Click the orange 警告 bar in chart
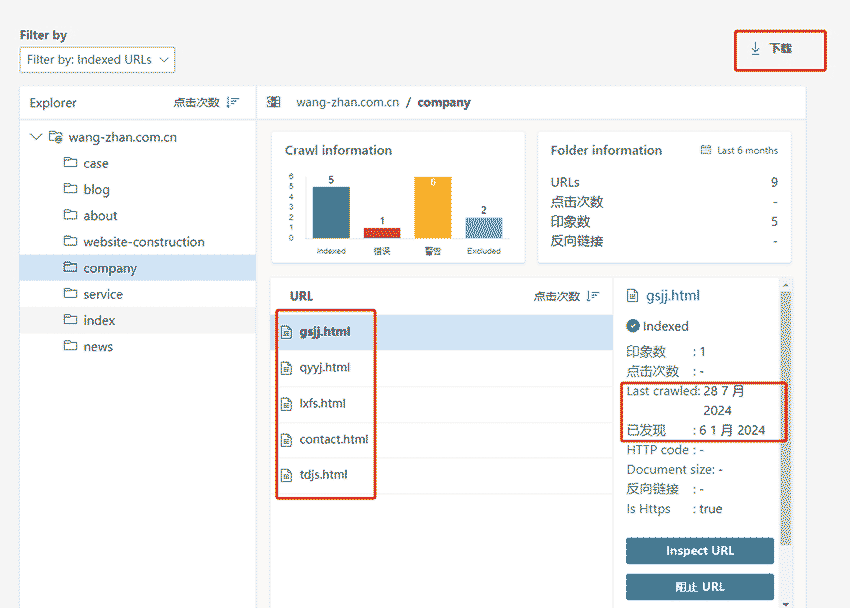The image size is (850, 608). [433, 208]
